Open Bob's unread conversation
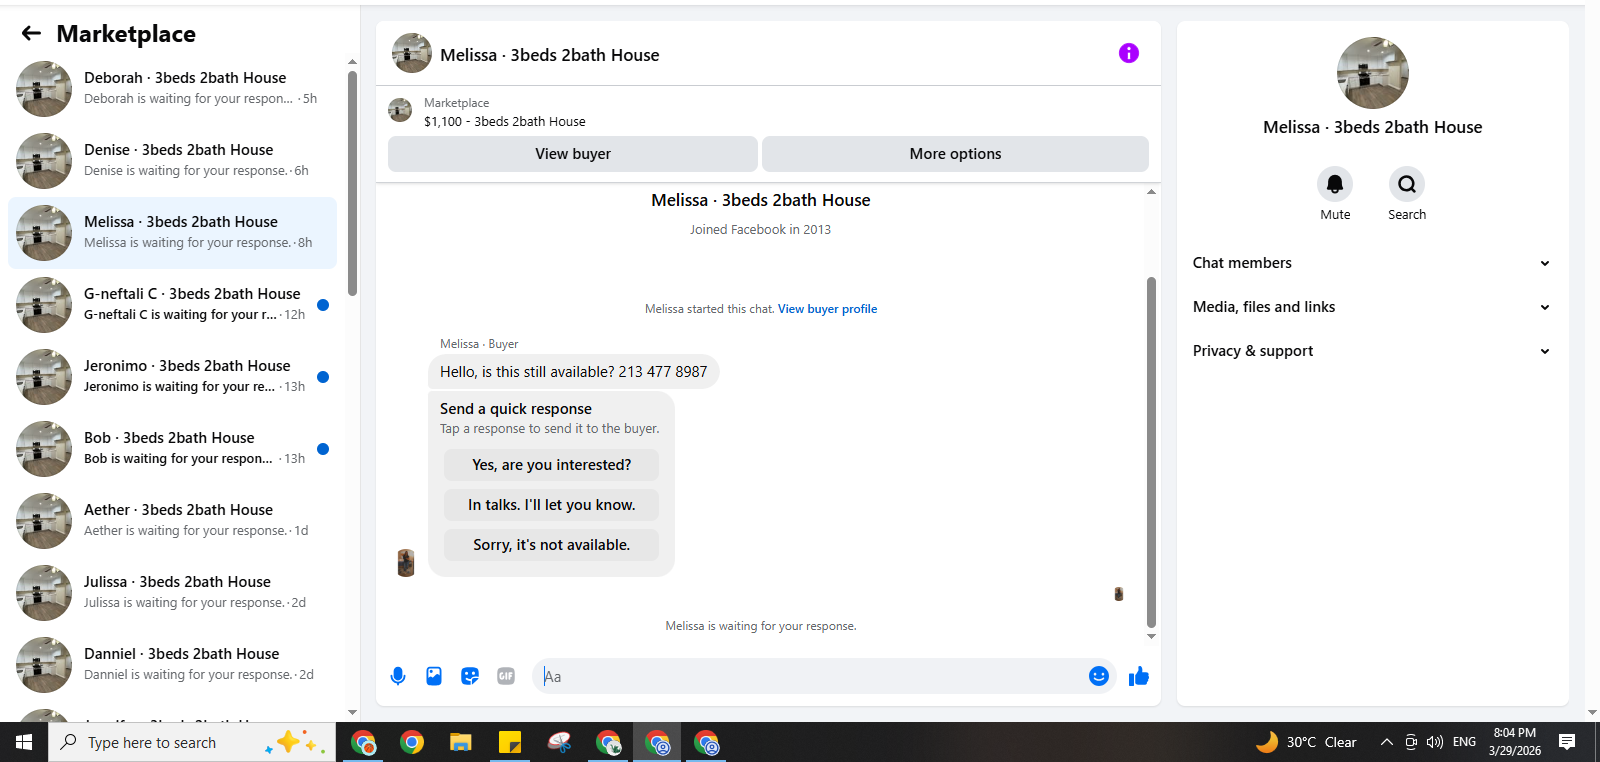Viewport: 1600px width, 762px height. (x=172, y=449)
